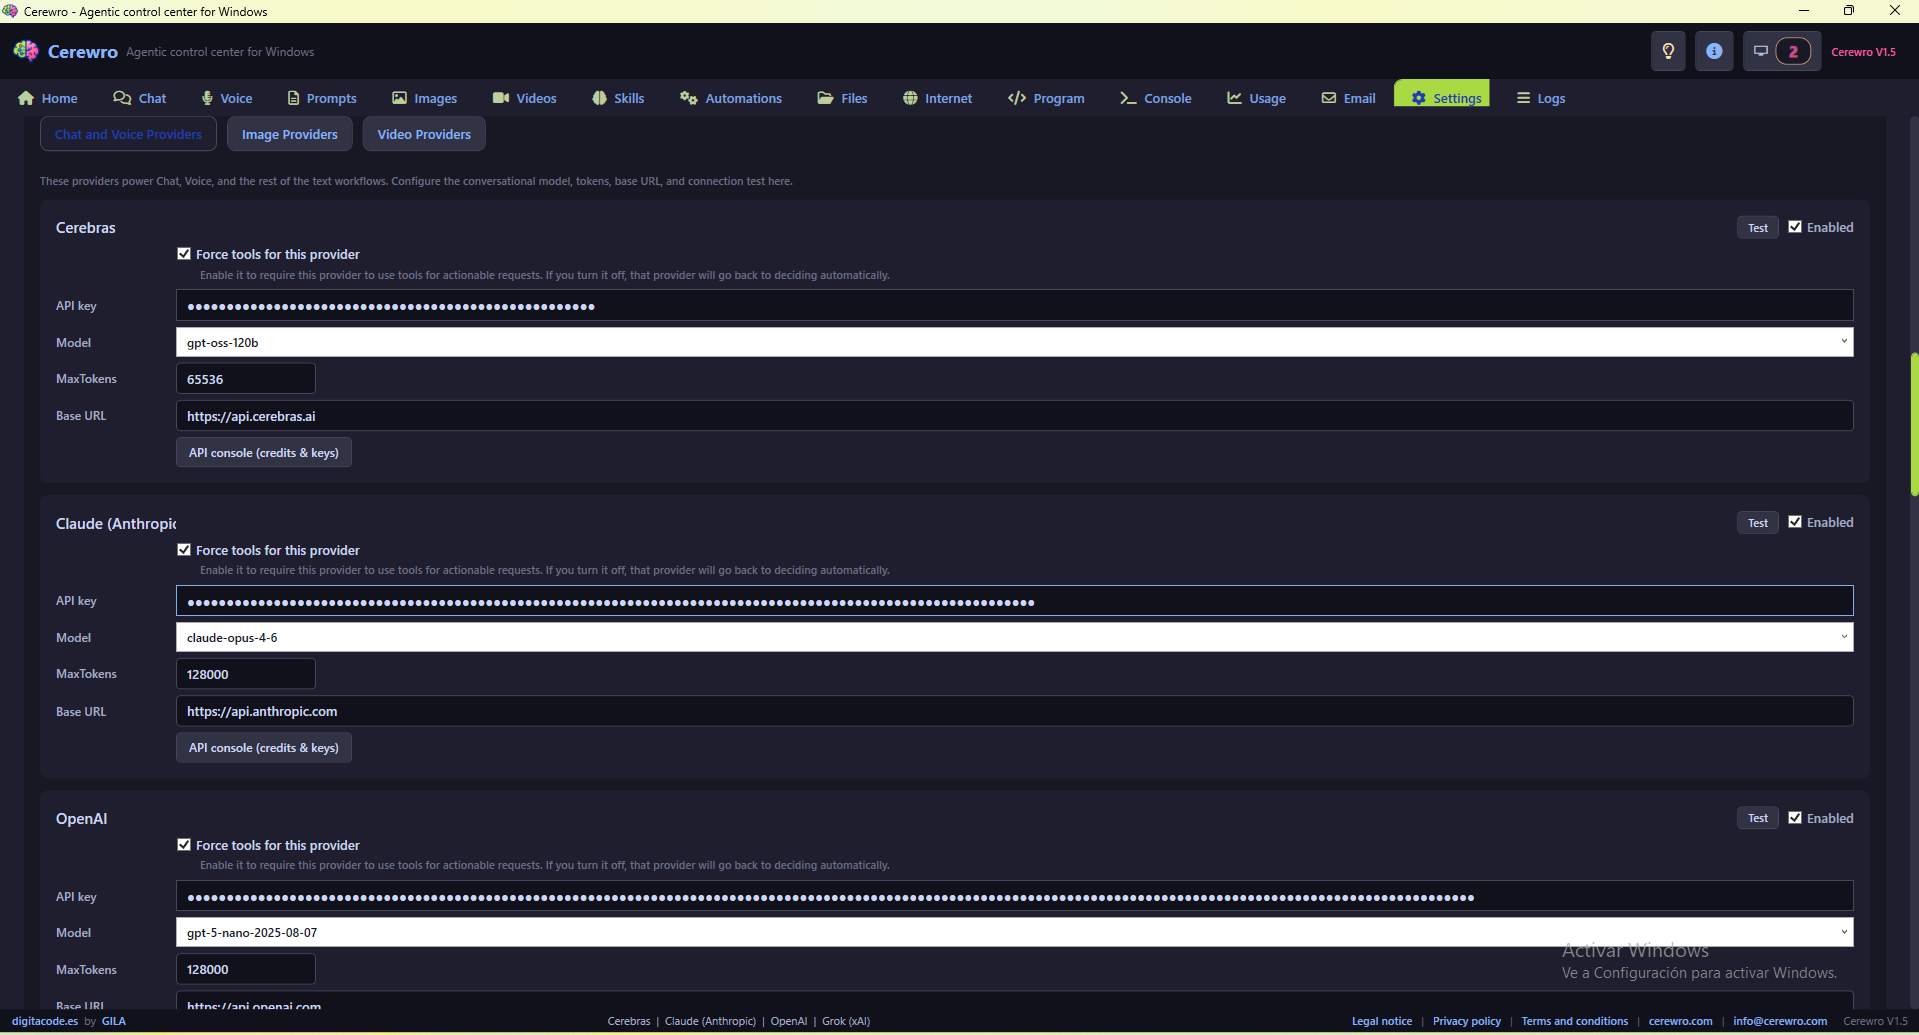1919x1035 pixels.
Task: Select the Voice microphone icon
Action: click(207, 98)
